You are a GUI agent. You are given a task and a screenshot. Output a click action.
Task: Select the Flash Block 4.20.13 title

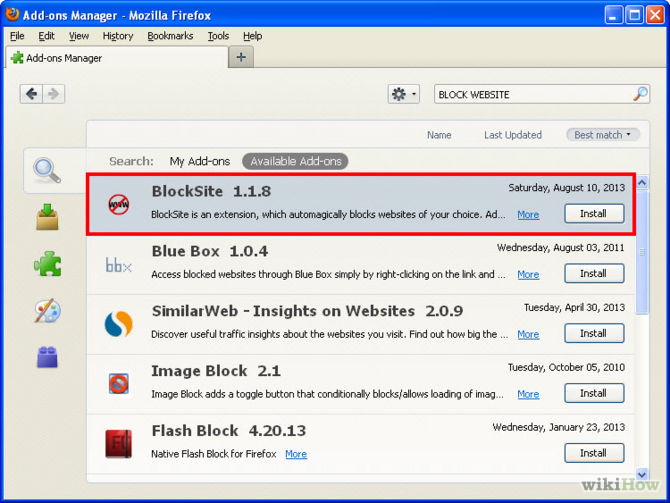coord(229,431)
